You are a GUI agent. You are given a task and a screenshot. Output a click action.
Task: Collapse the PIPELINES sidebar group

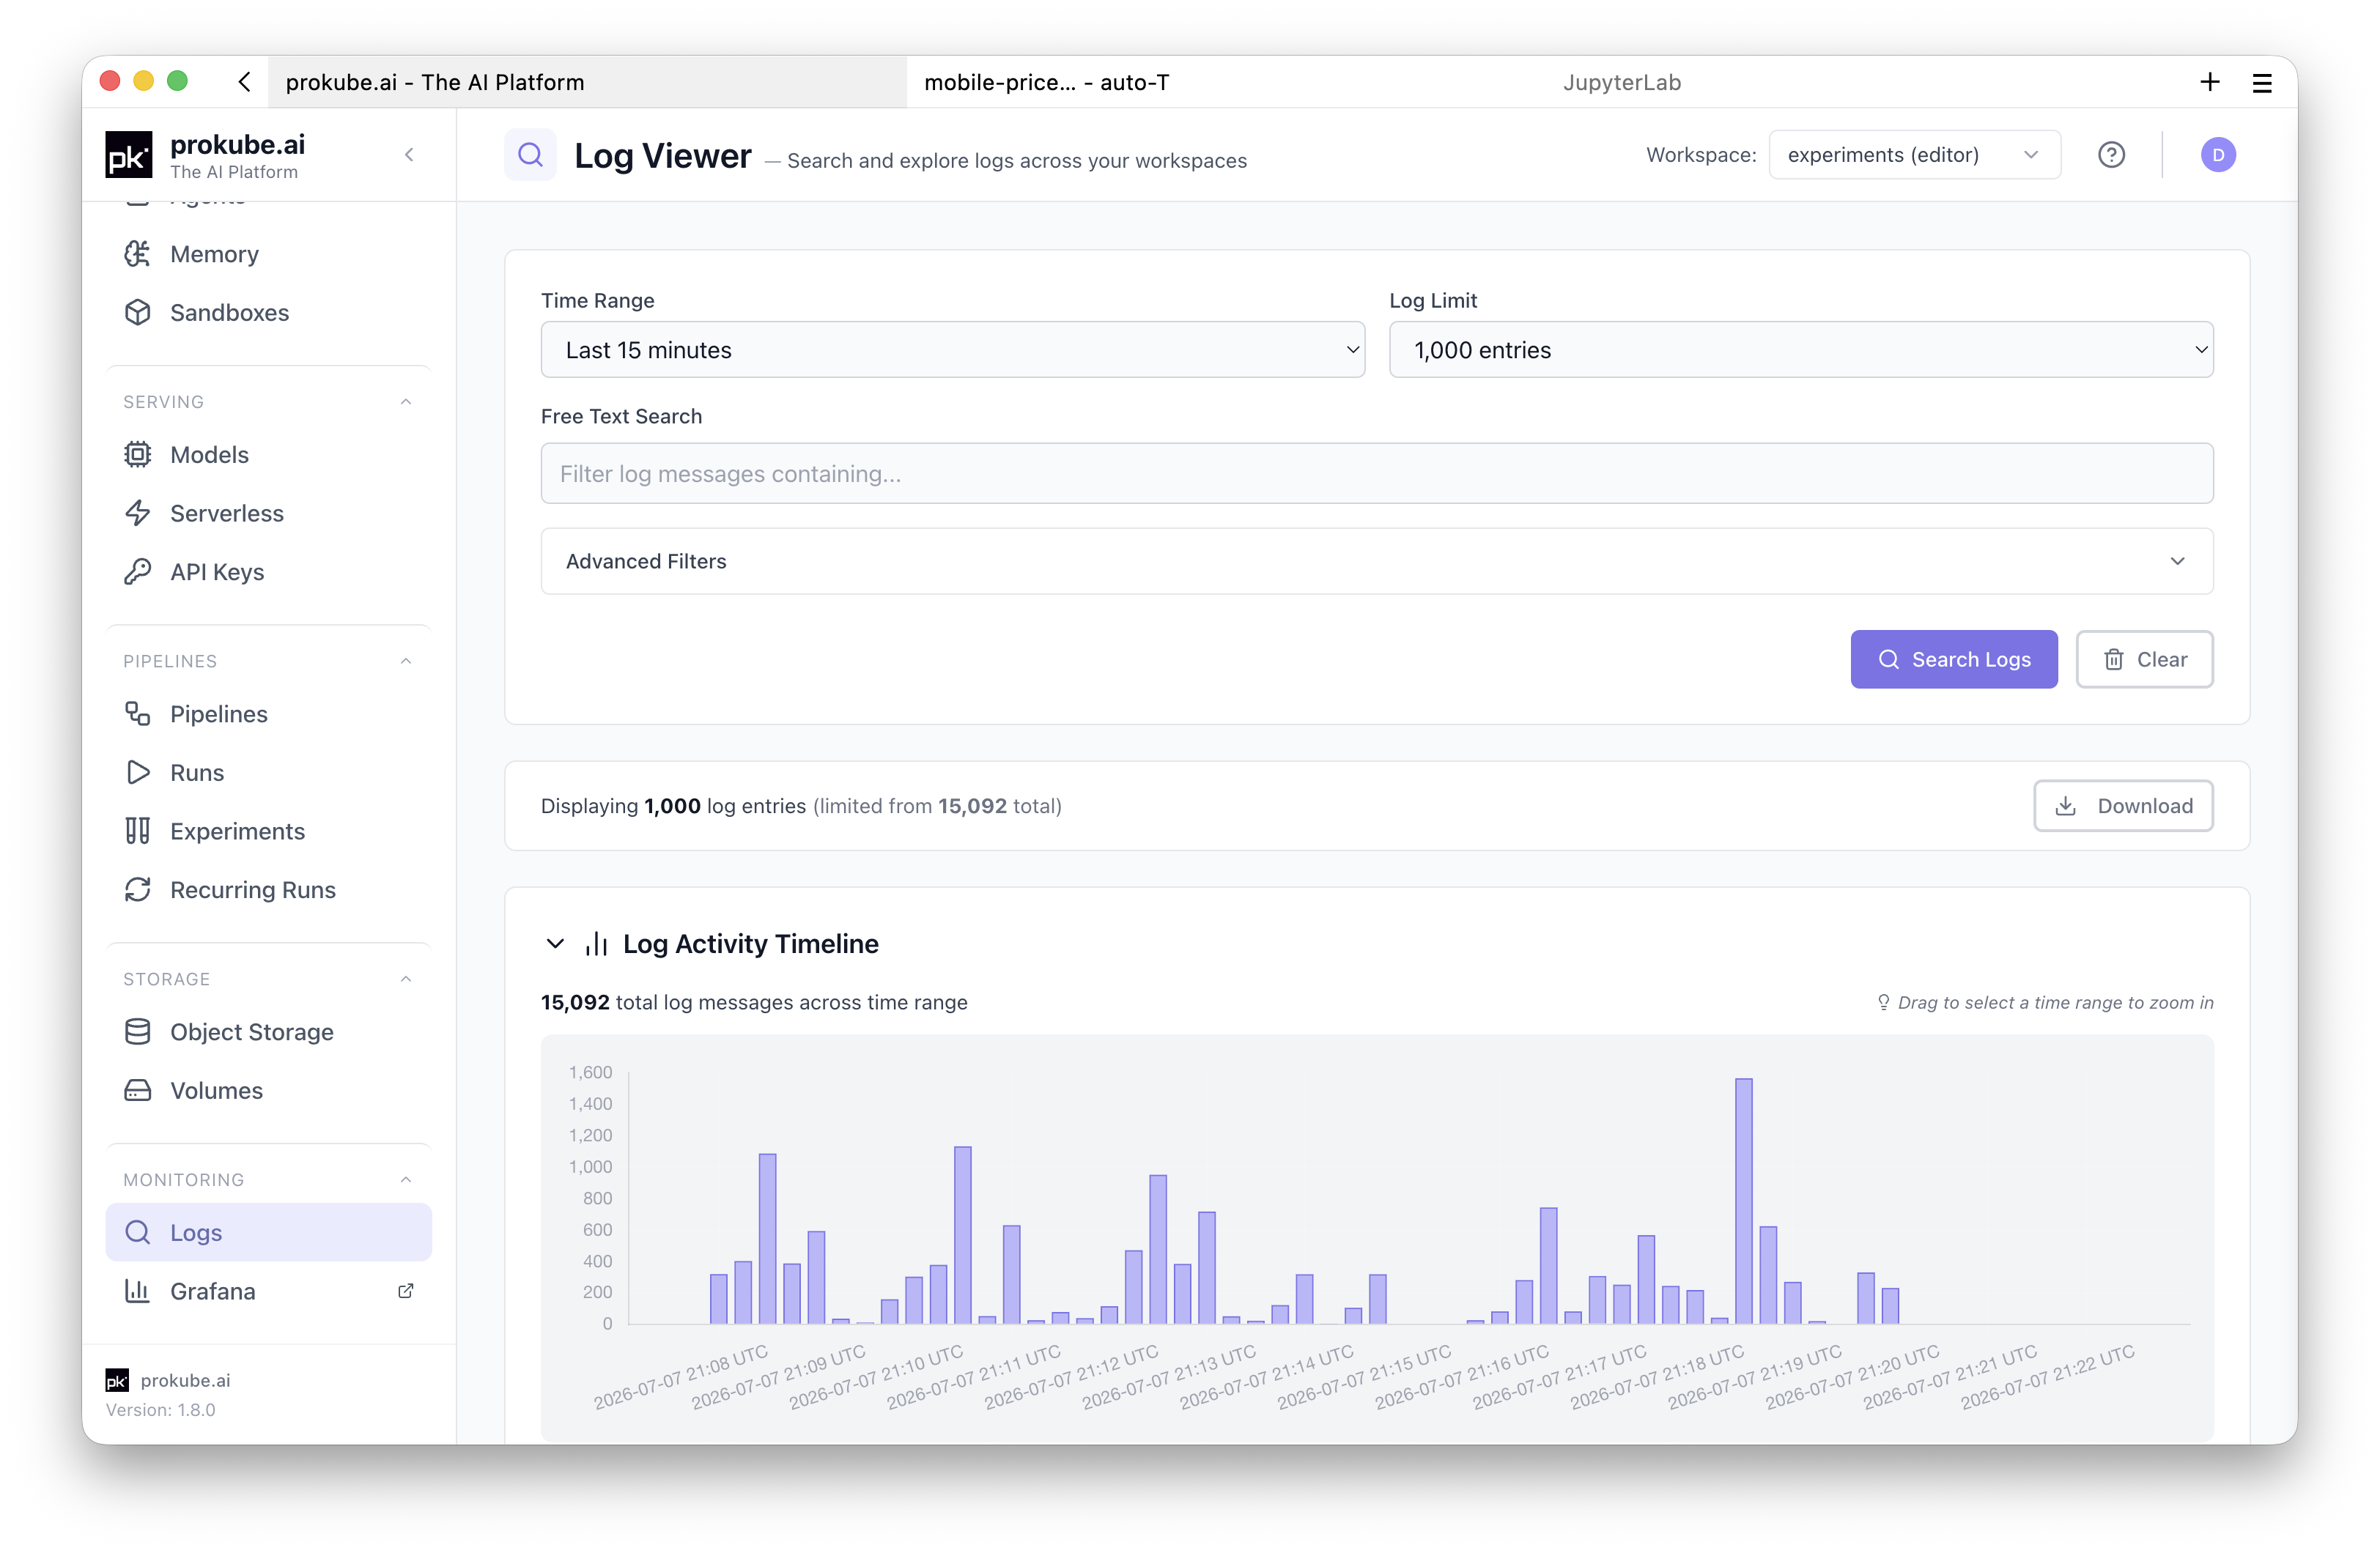[406, 661]
